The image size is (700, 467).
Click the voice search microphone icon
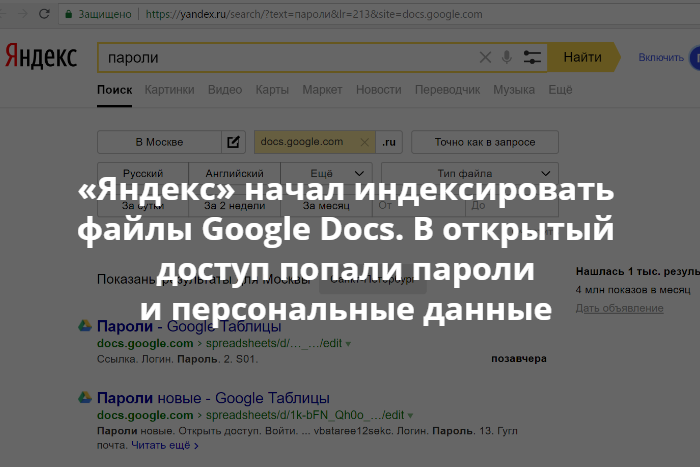(x=507, y=58)
